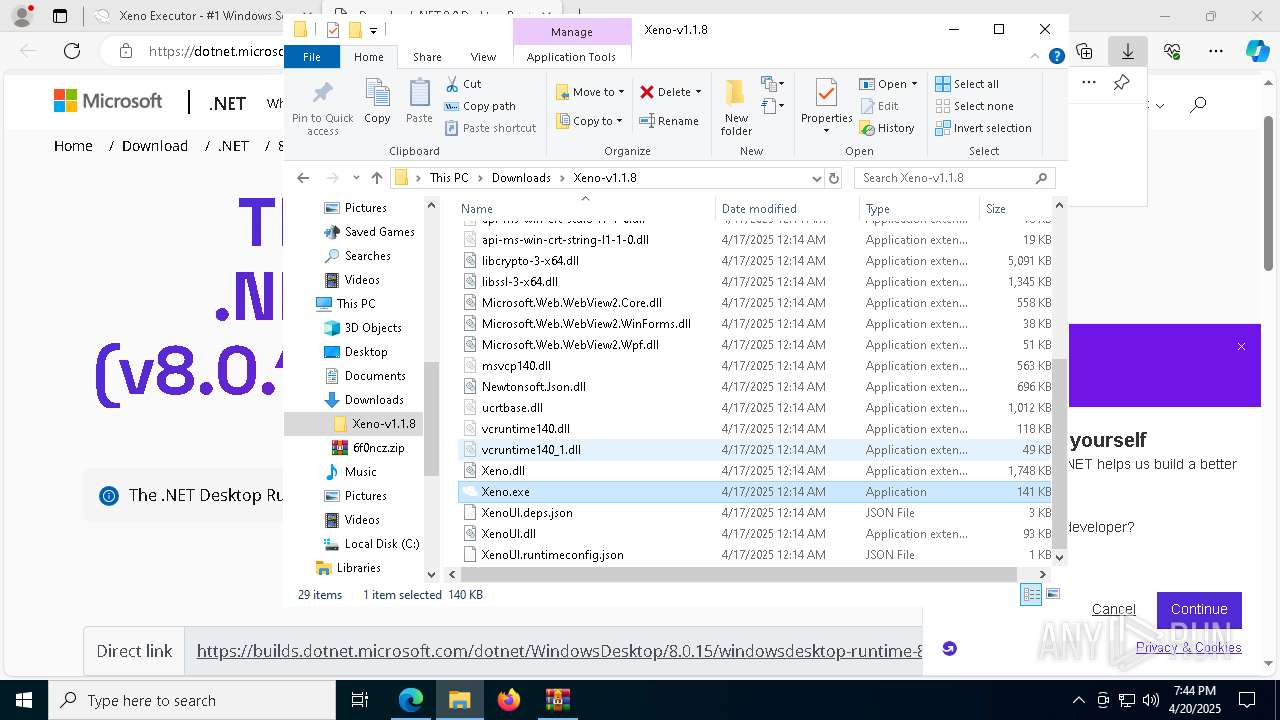
Task: Expand Delete dropdown arrow
Action: [x=698, y=92]
